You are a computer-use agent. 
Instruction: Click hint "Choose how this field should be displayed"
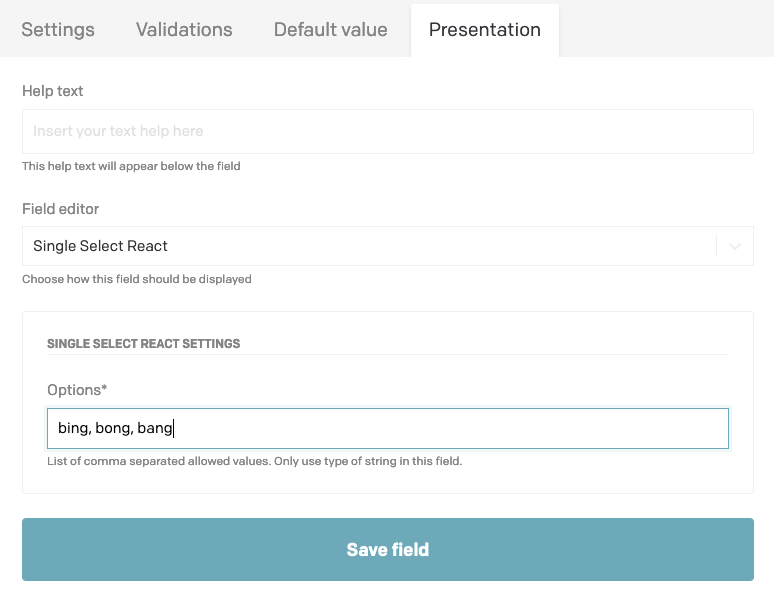click(137, 279)
